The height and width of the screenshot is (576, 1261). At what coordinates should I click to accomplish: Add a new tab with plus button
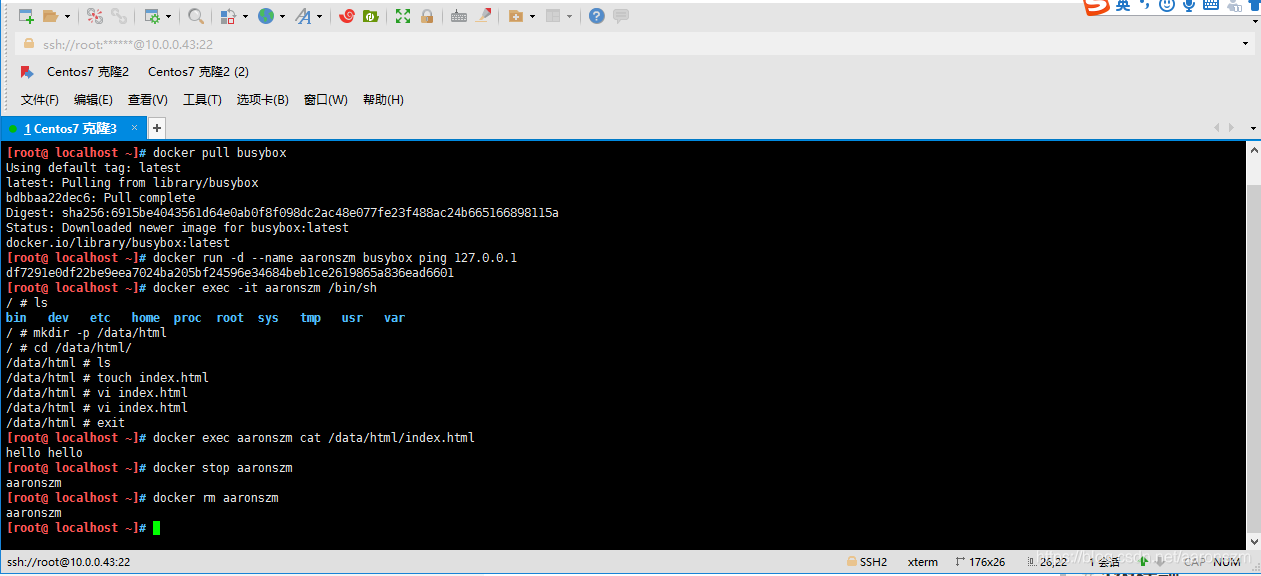point(156,128)
